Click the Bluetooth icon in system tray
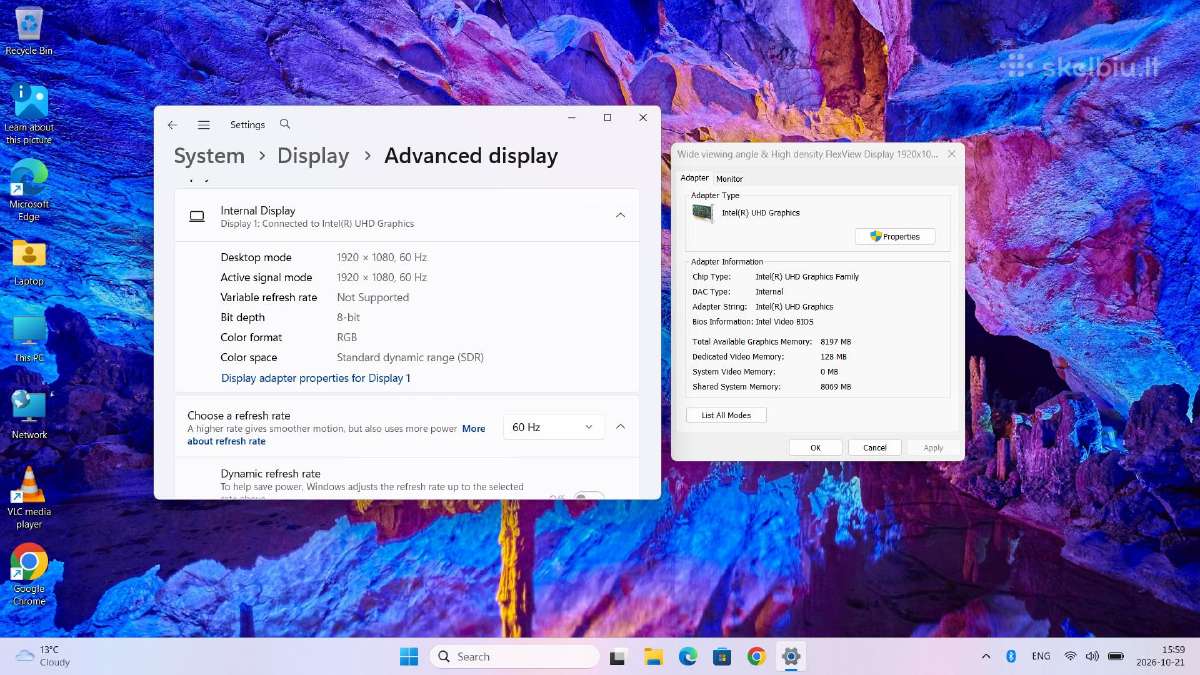 (x=1011, y=656)
